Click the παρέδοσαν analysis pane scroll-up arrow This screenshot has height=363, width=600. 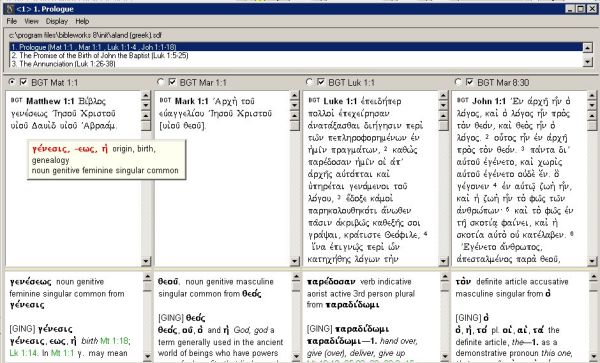pyautogui.click(x=445, y=277)
